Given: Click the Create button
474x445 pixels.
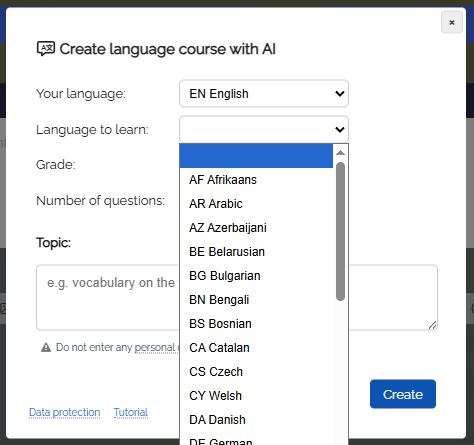Looking at the screenshot, I should pyautogui.click(x=403, y=394).
